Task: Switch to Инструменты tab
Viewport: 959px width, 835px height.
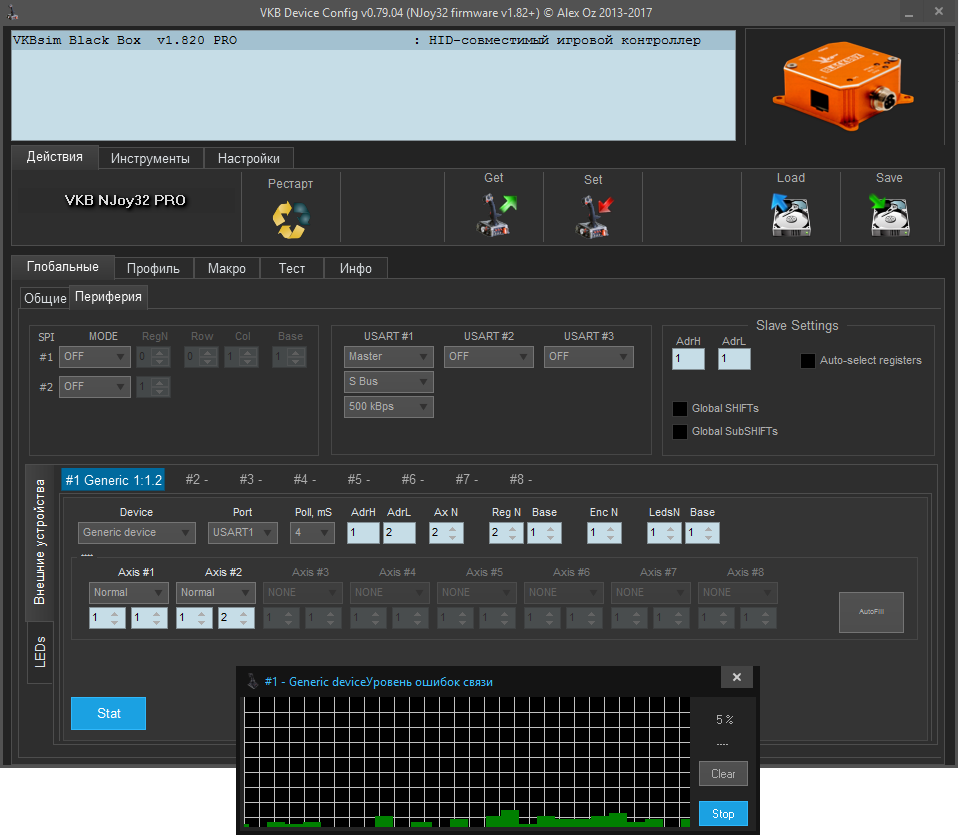Action: pyautogui.click(x=150, y=159)
